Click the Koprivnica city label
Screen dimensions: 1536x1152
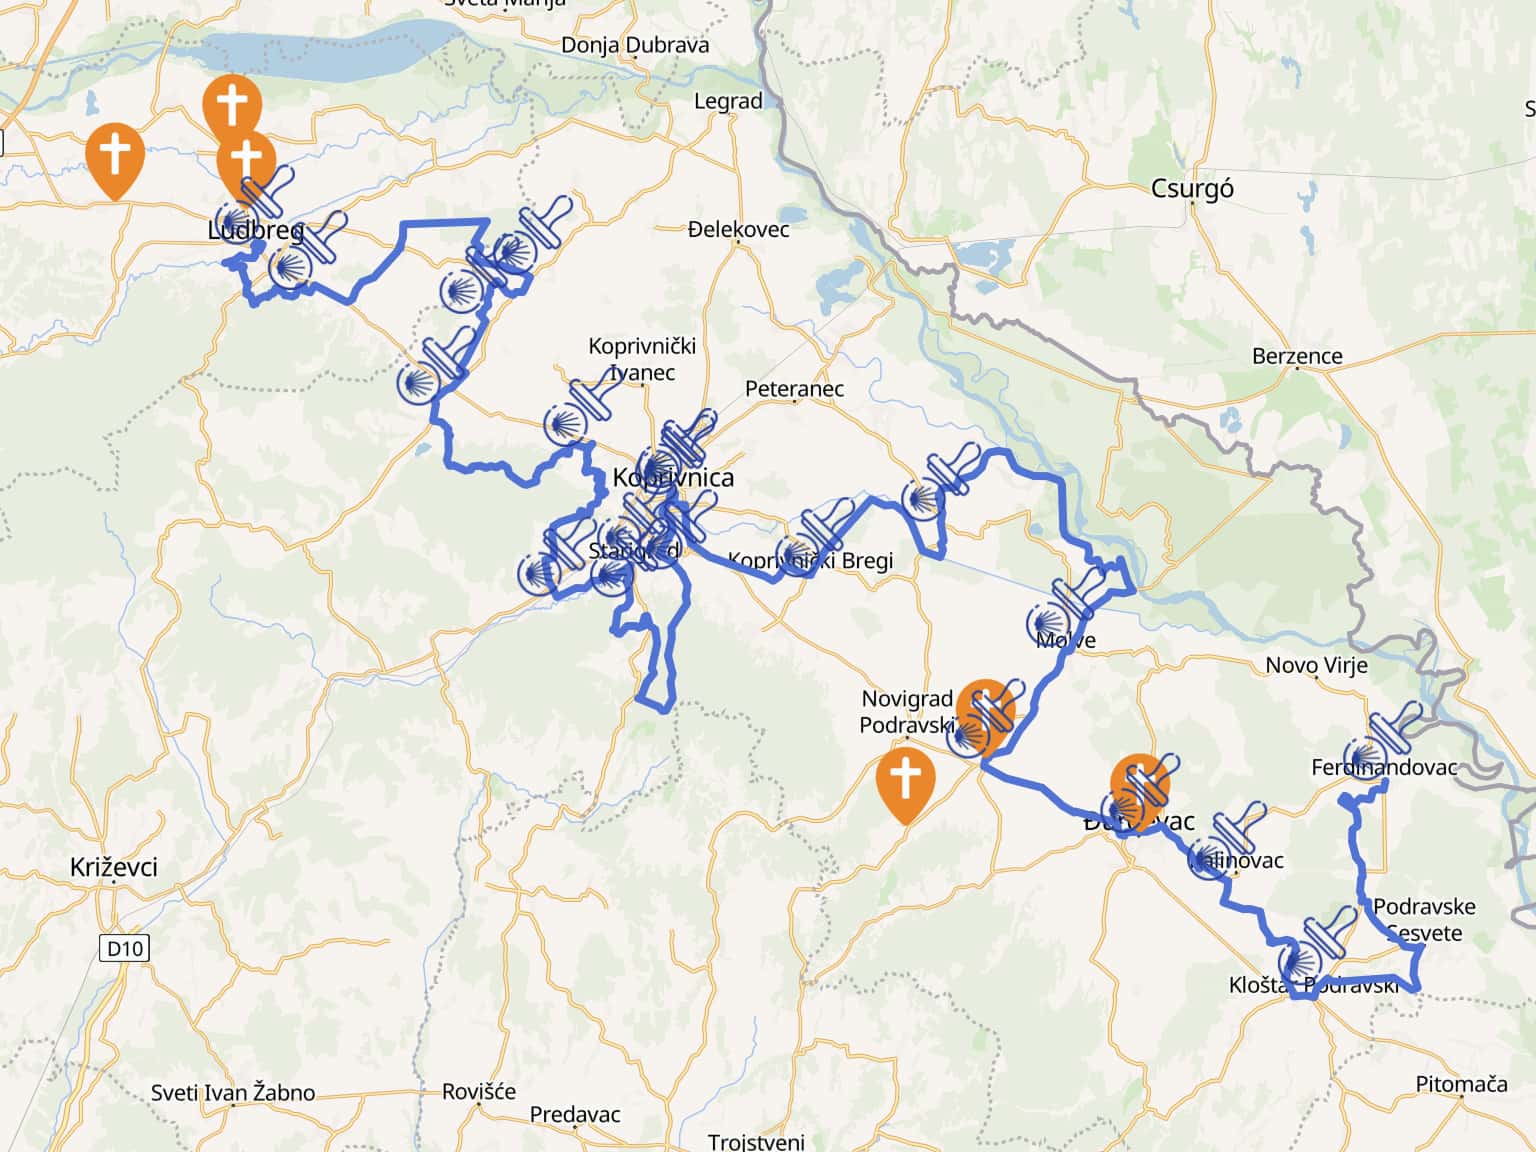tap(673, 478)
